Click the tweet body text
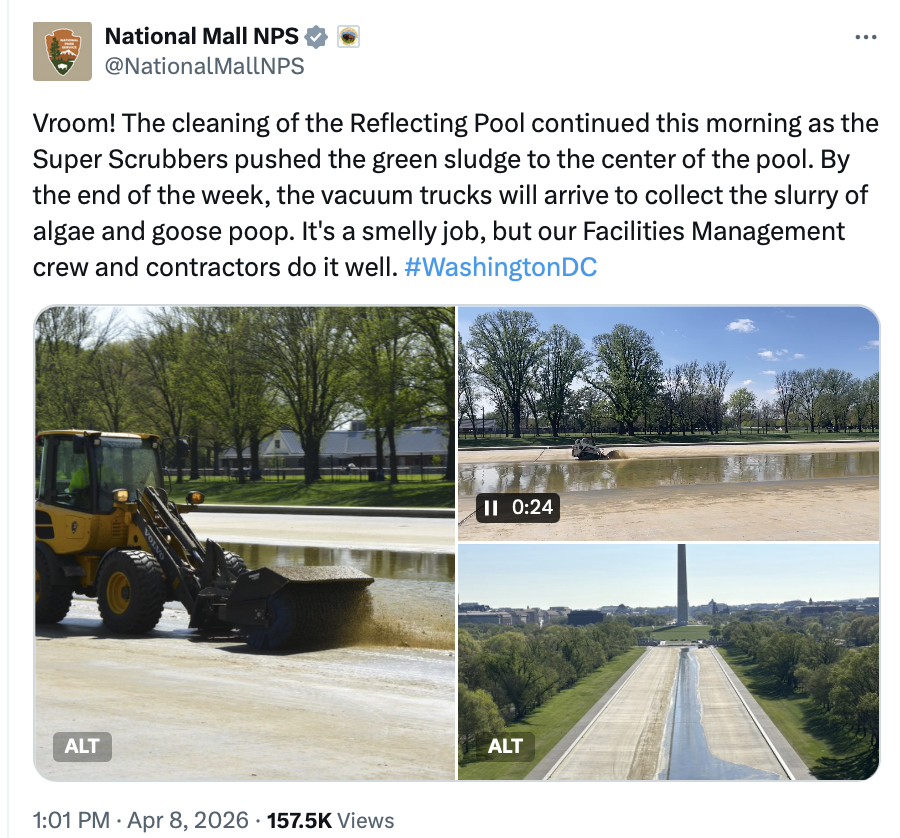This screenshot has width=900, height=838. tap(455, 195)
